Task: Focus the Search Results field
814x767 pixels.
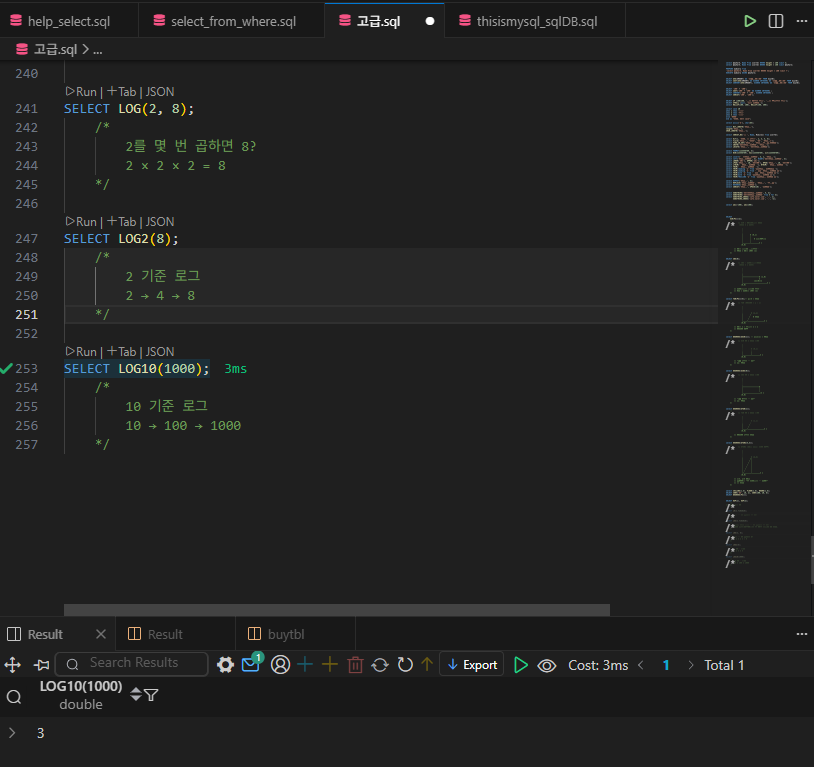Action: 131,664
